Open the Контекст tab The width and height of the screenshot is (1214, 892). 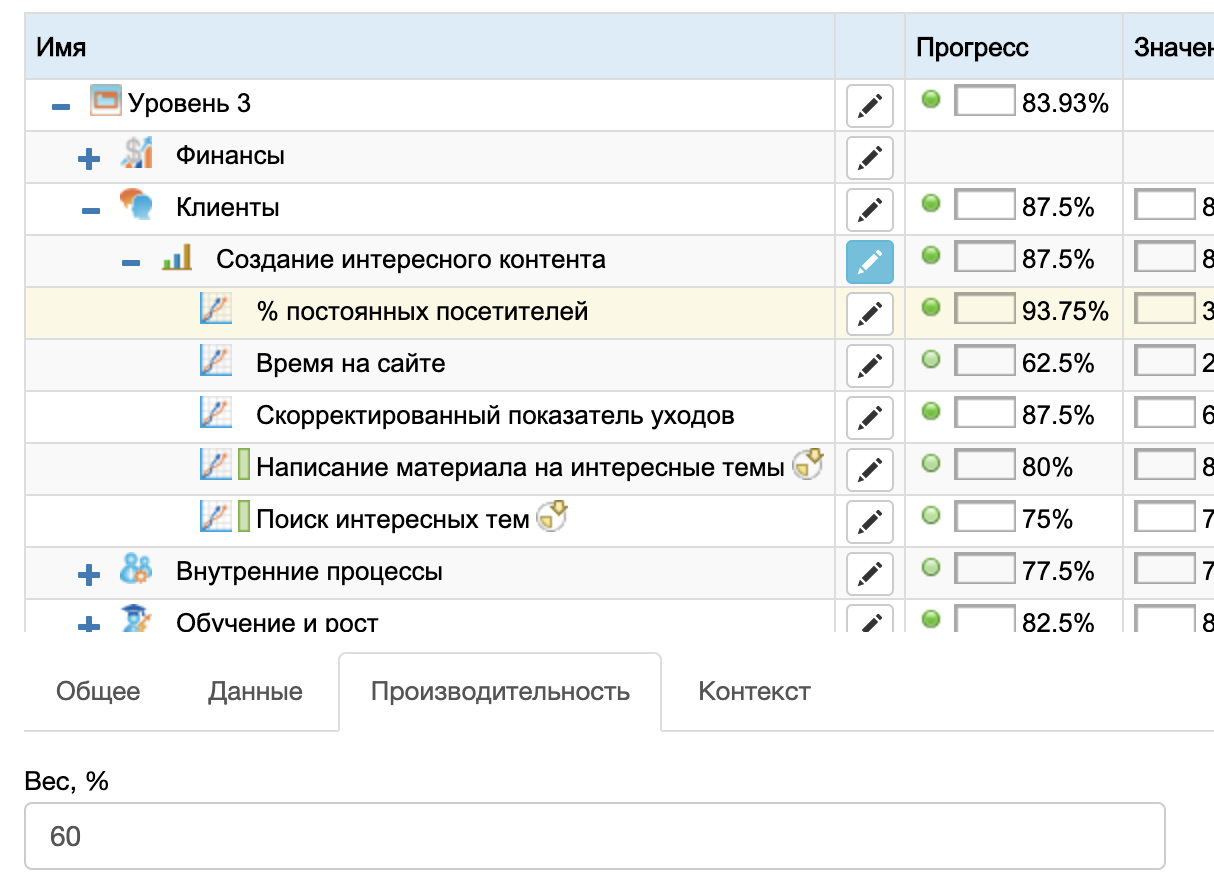point(754,692)
